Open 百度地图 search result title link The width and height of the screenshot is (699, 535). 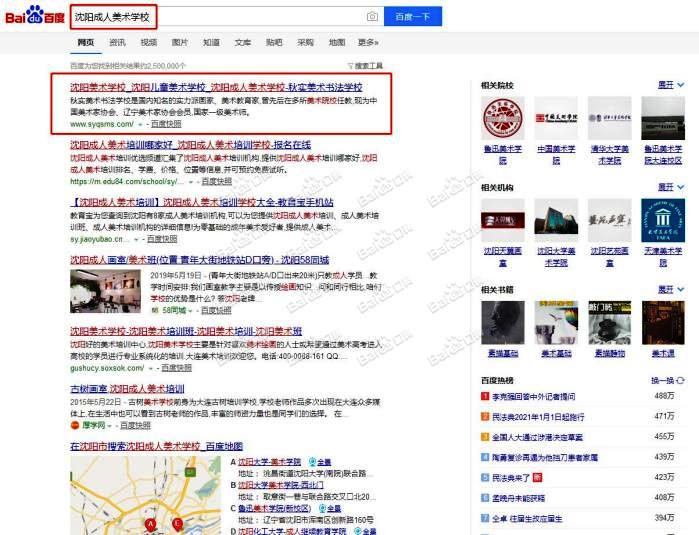point(156,446)
